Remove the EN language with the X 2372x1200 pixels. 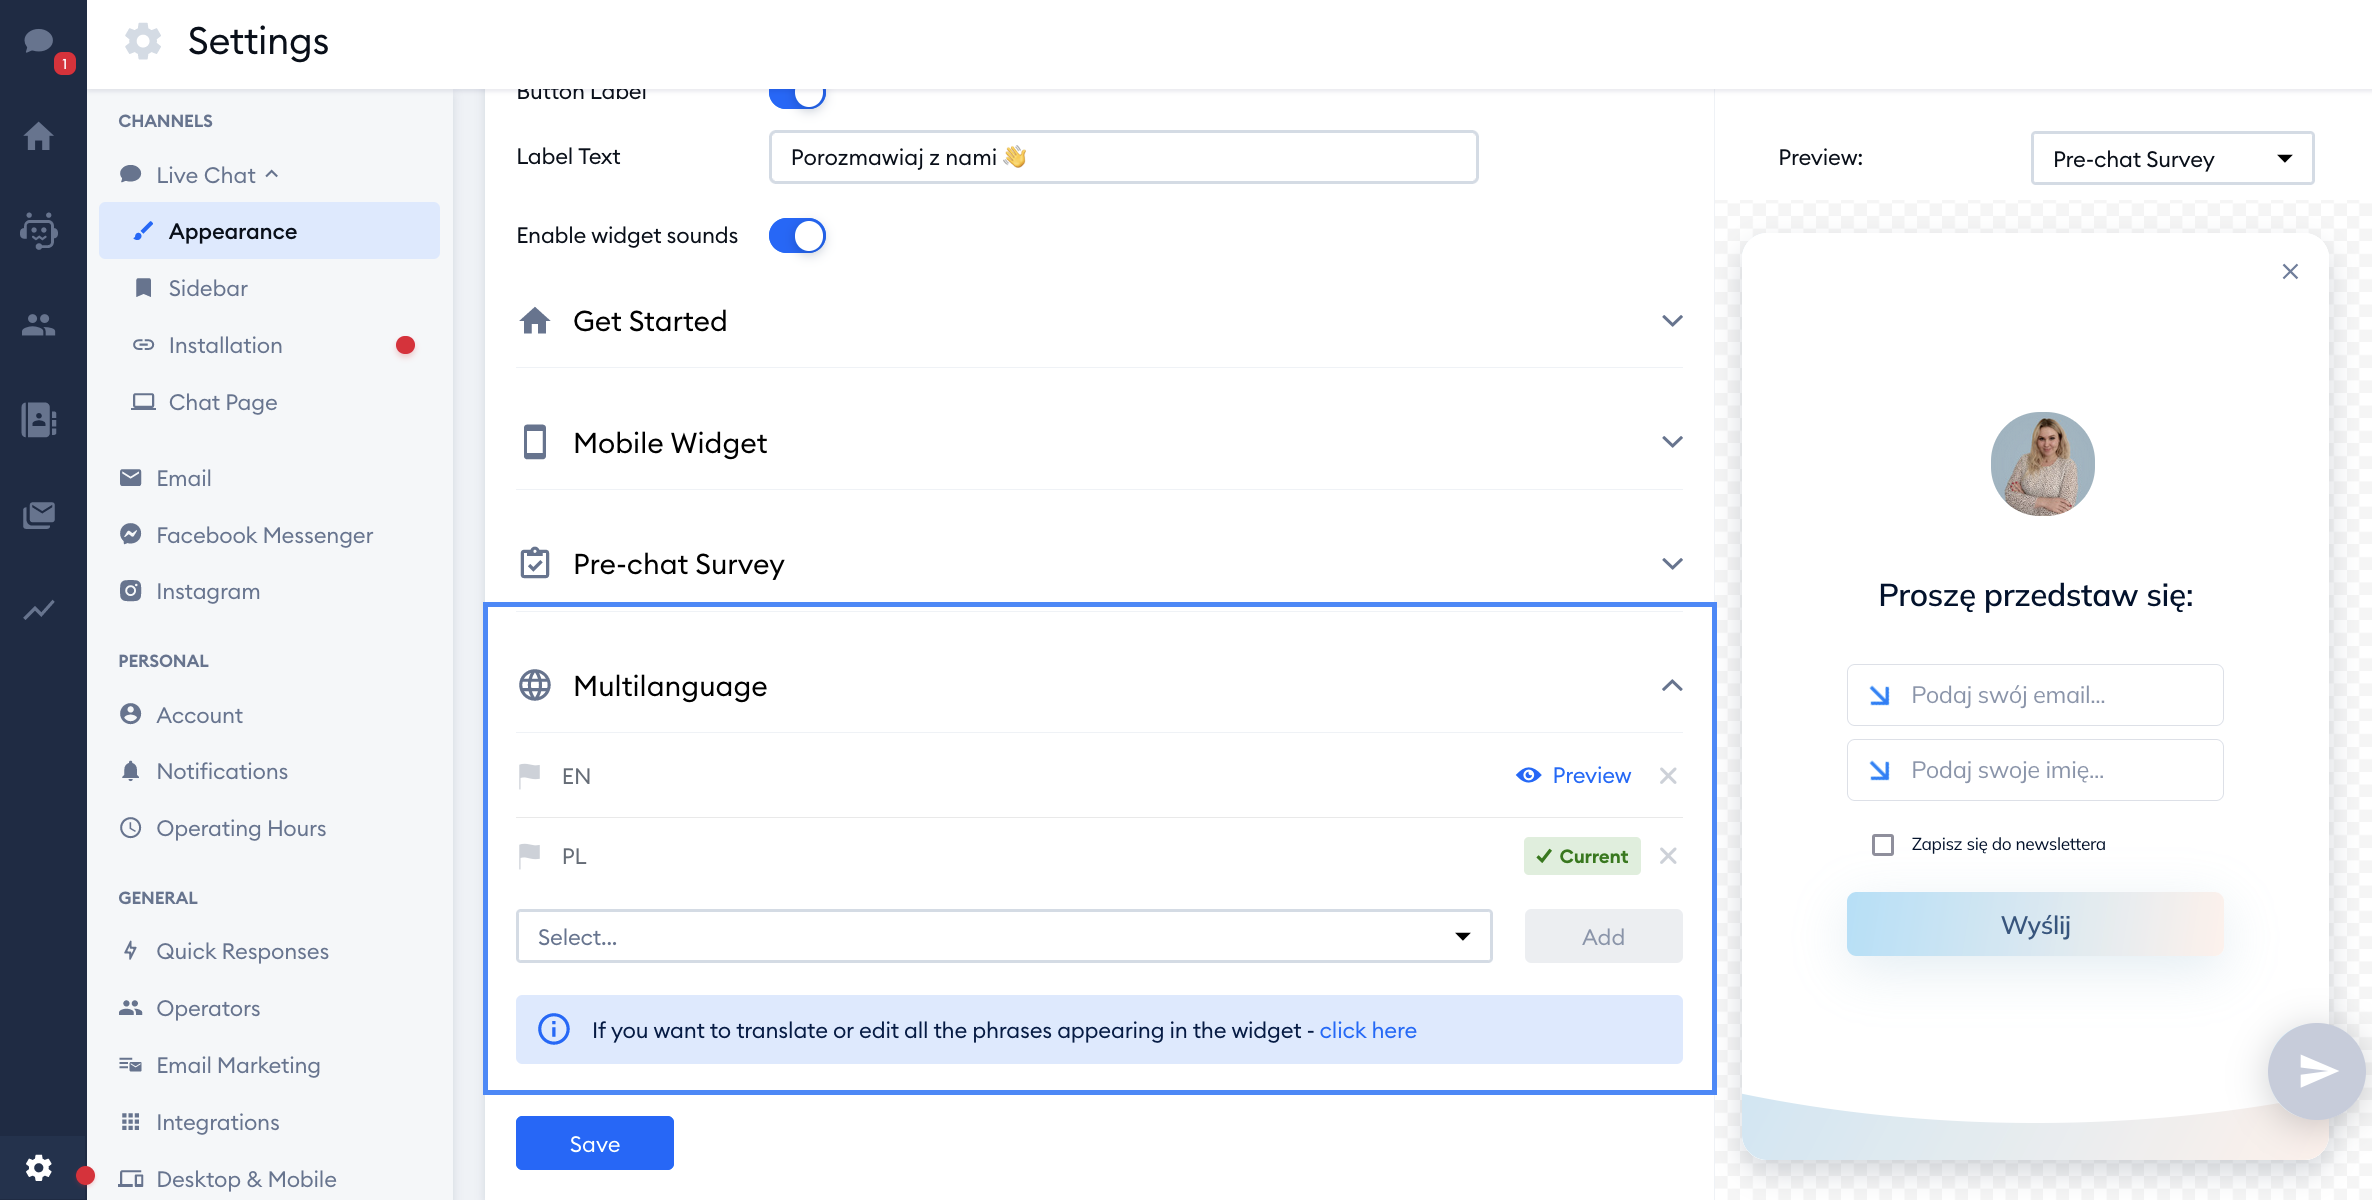1668,776
